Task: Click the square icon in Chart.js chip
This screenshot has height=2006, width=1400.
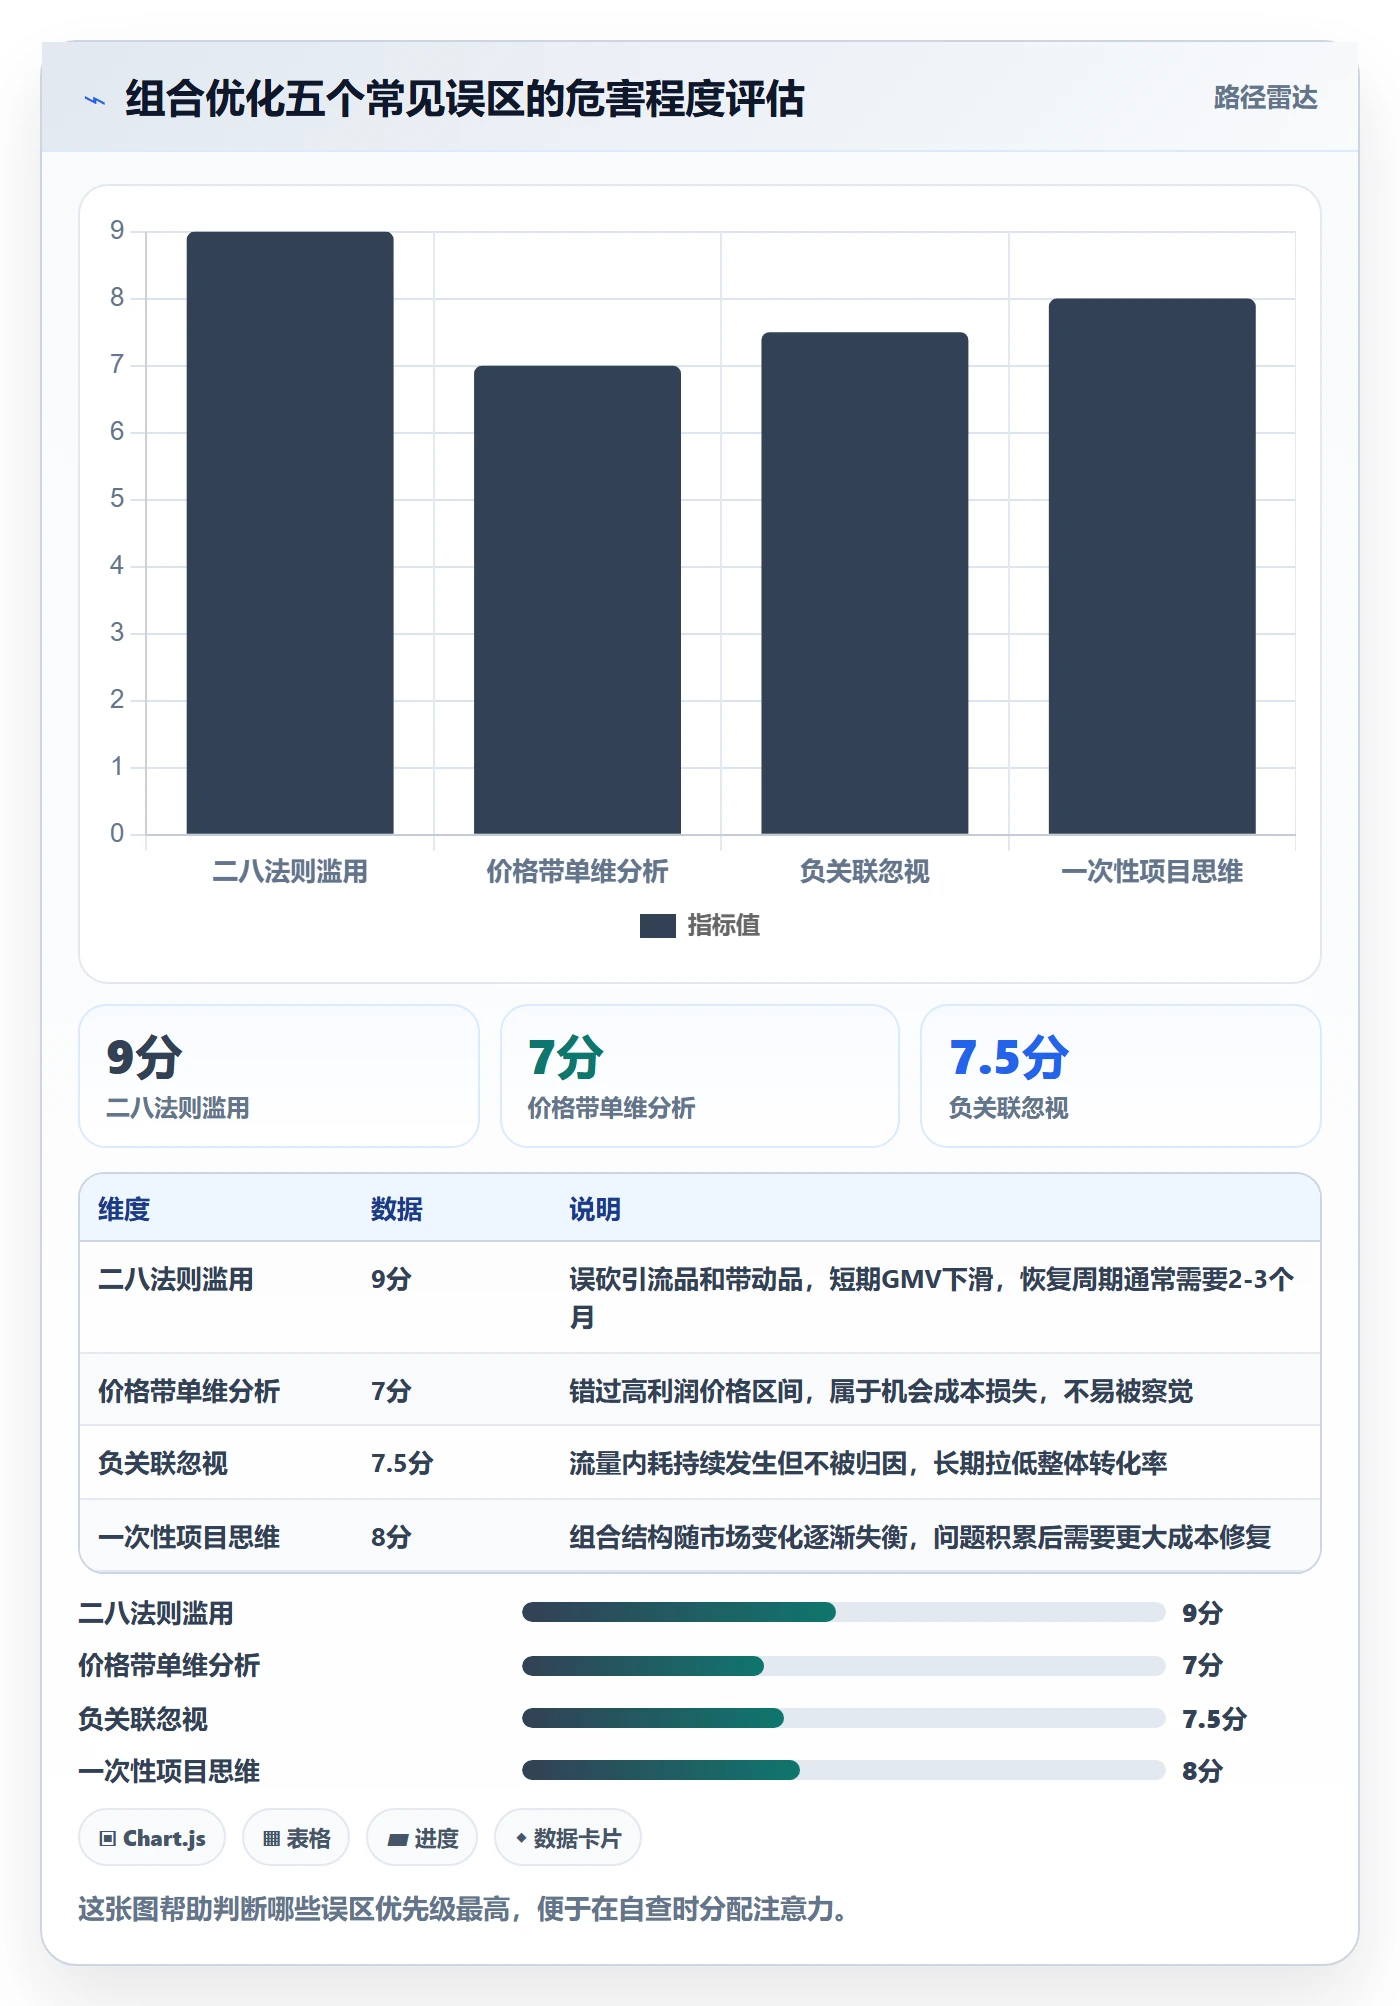Action: pos(108,1838)
